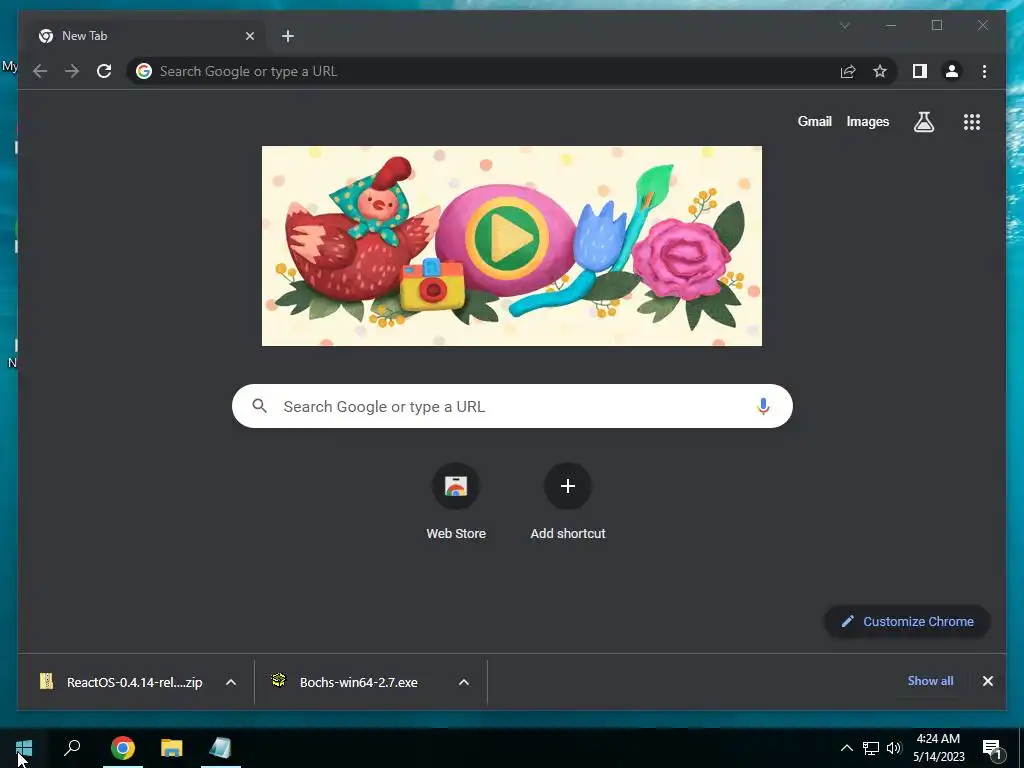
Task: Open the network status tray icon
Action: (x=871, y=748)
